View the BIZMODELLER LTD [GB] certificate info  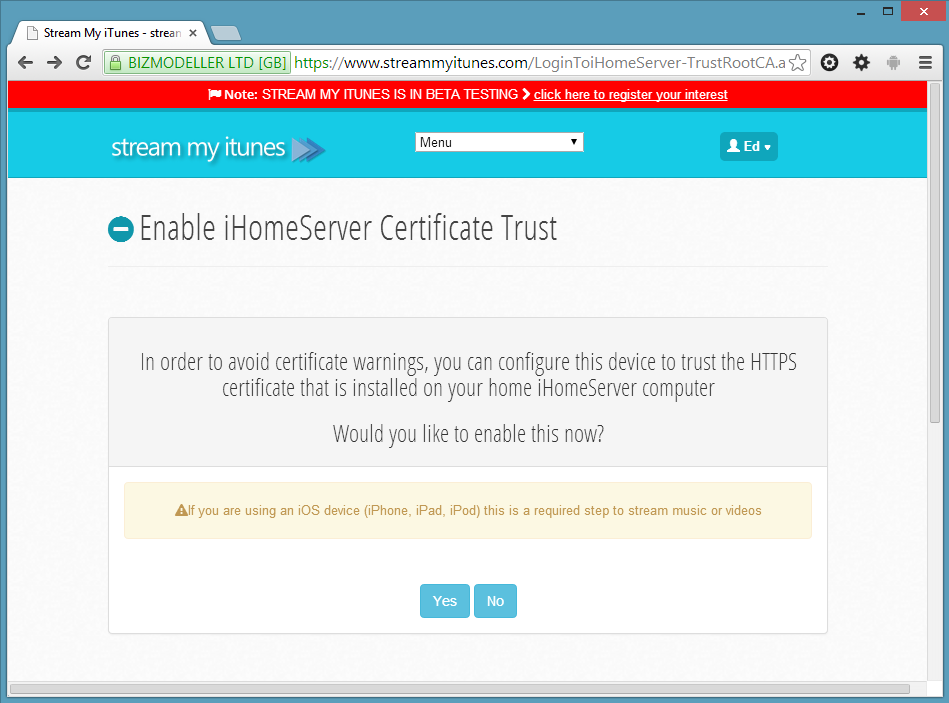click(197, 63)
